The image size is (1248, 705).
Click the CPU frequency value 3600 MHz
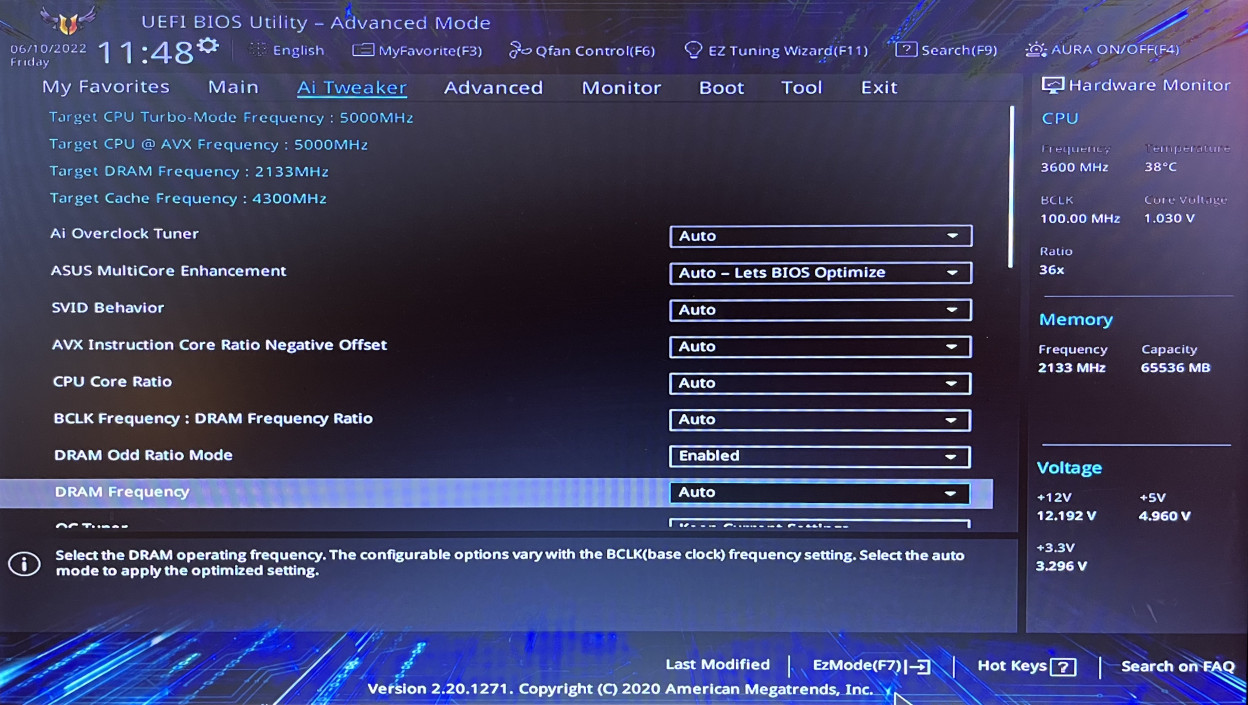(x=1074, y=167)
